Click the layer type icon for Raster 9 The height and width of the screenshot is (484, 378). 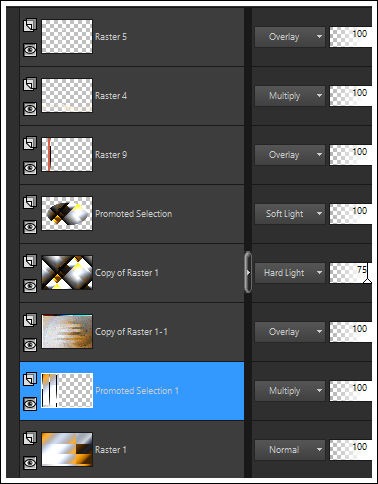click(x=30, y=143)
